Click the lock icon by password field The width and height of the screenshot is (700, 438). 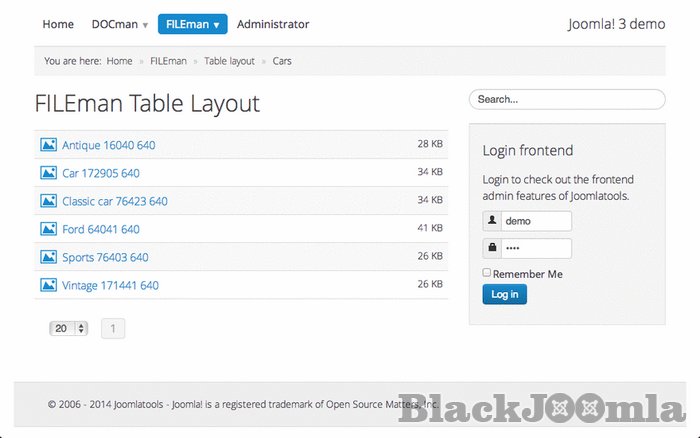coord(492,248)
